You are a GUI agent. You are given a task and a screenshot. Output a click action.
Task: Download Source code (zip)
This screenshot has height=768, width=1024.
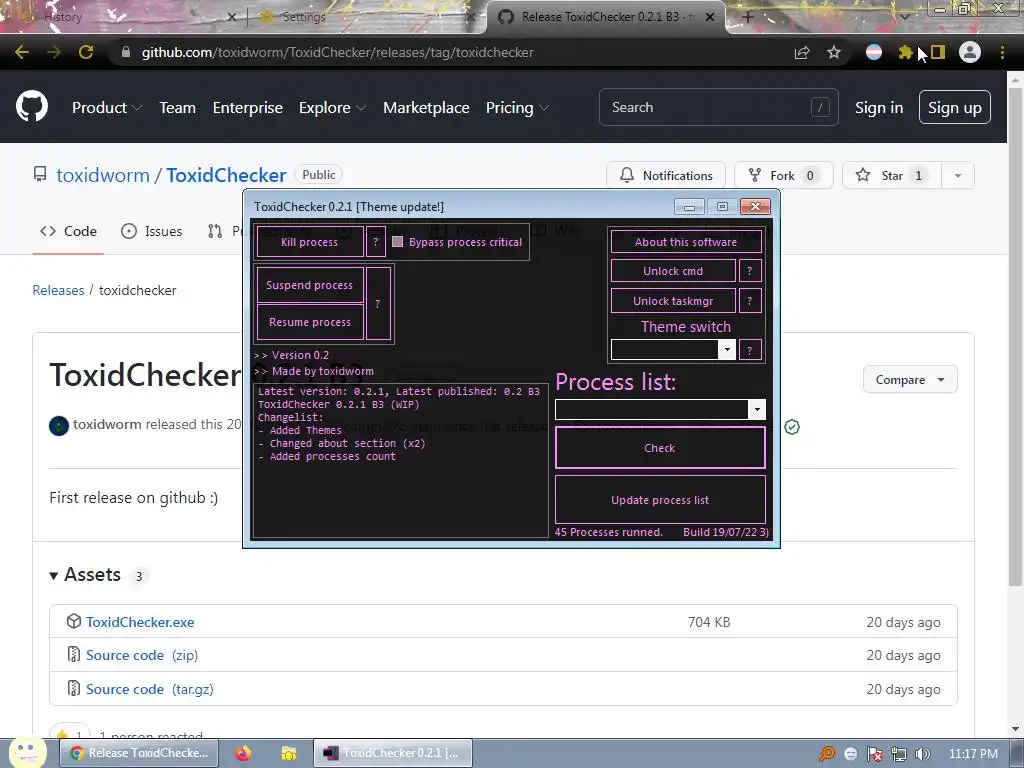pyautogui.click(x=142, y=655)
